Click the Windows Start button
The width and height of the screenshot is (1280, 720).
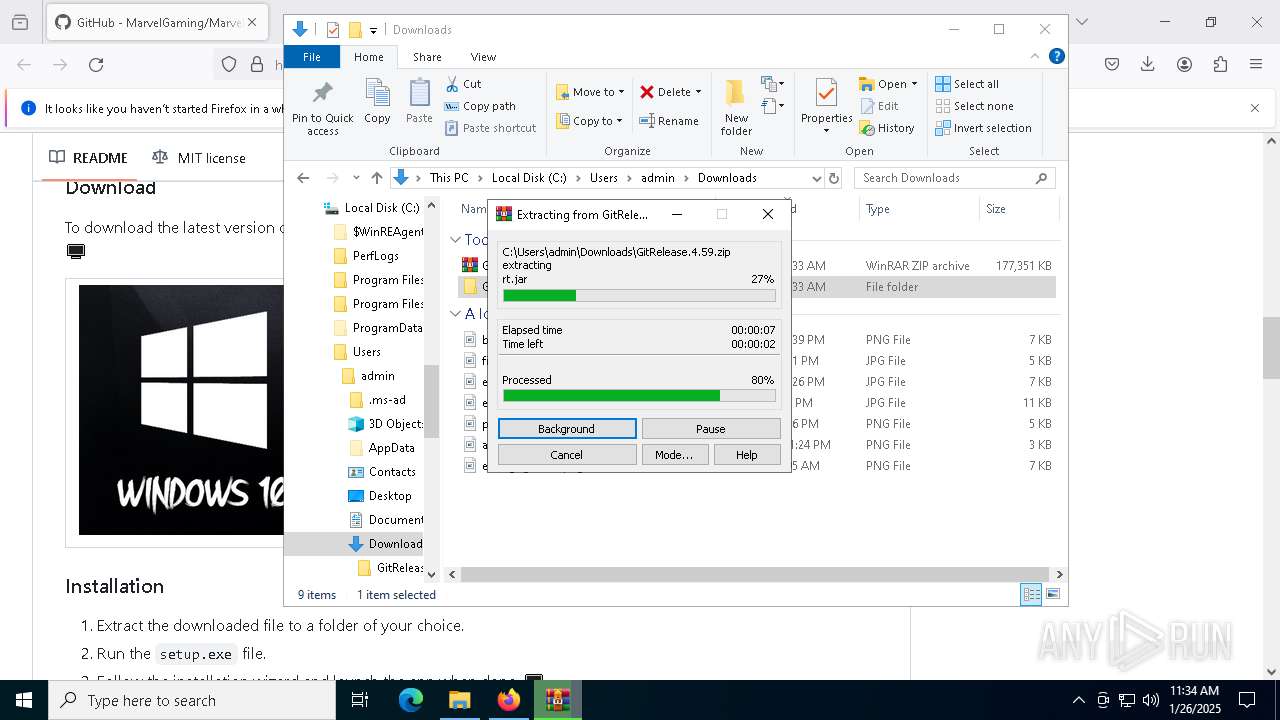tap(24, 700)
